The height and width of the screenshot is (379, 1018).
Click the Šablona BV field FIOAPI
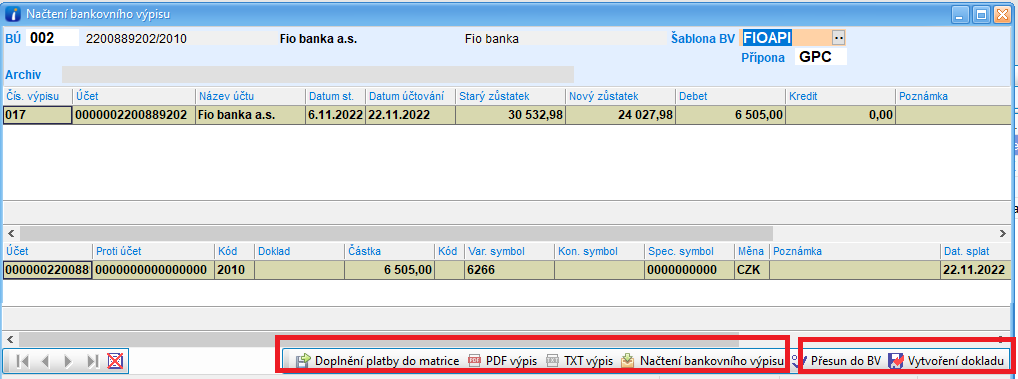pyautogui.click(x=786, y=38)
